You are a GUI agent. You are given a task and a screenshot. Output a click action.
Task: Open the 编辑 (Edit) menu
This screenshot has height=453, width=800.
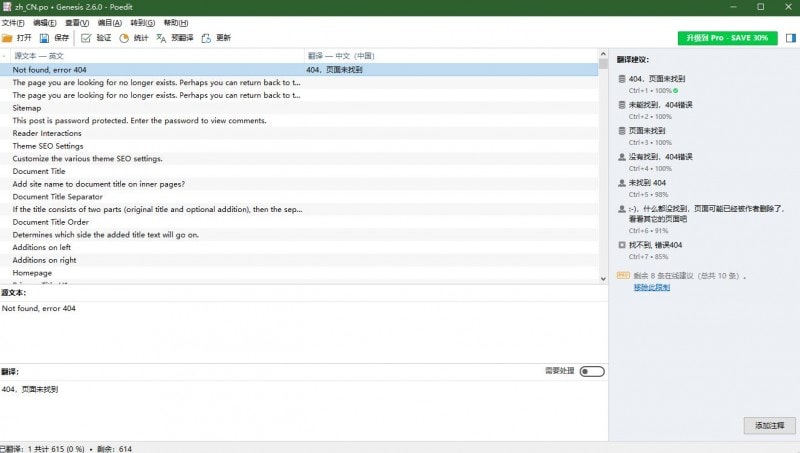coord(45,22)
